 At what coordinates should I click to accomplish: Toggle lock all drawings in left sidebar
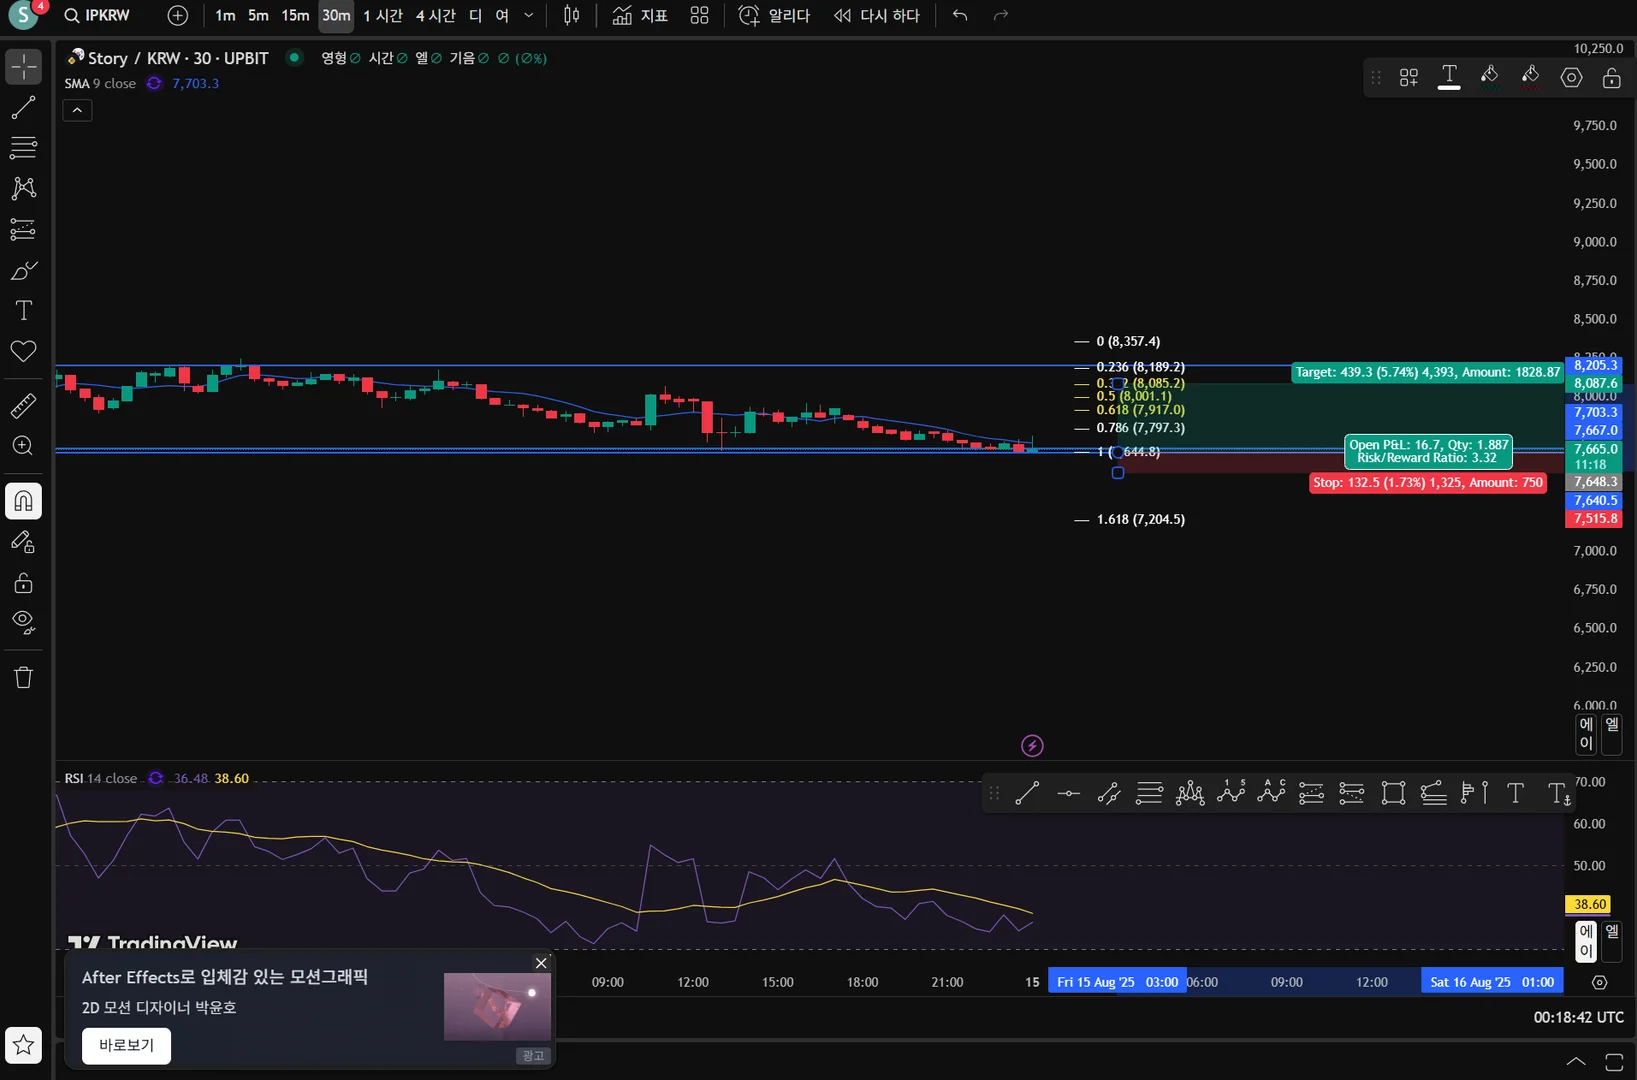23,583
